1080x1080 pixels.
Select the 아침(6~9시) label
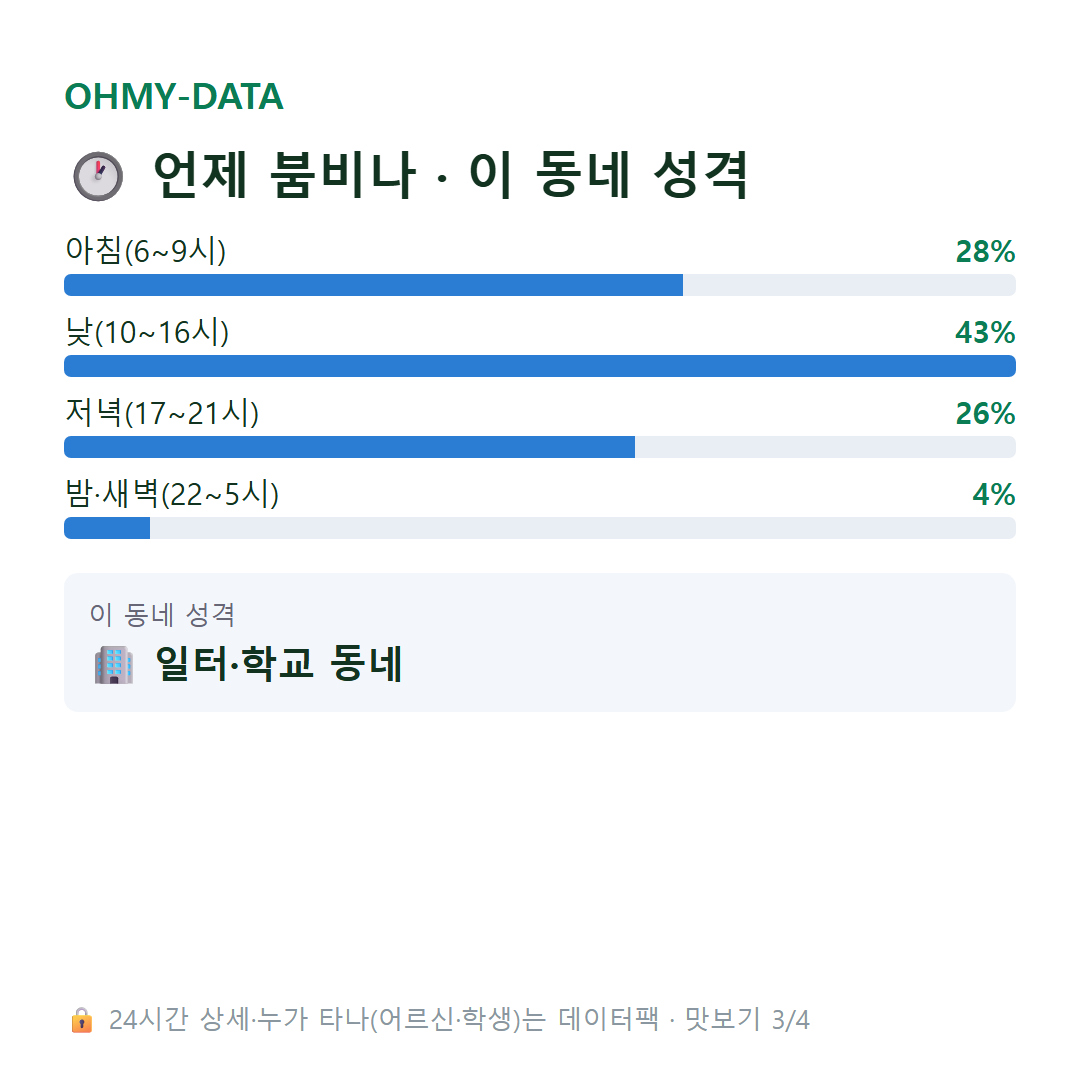click(145, 251)
